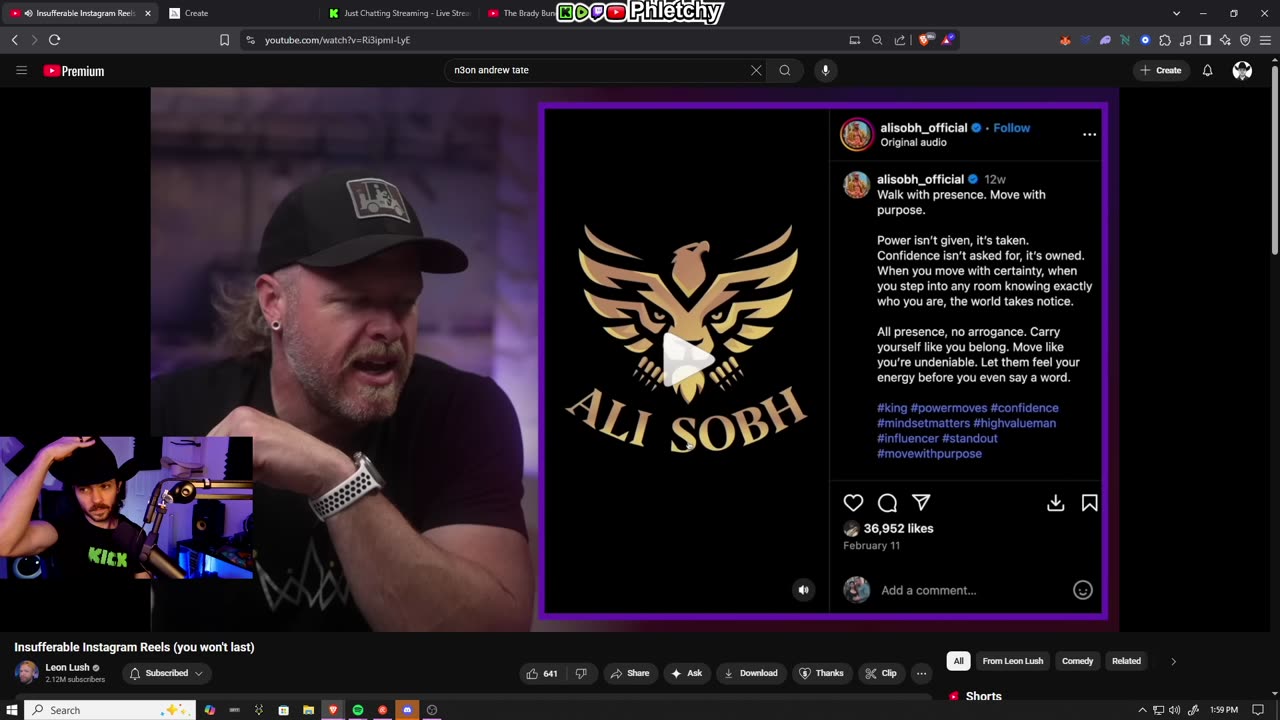
Task: Switch to The Brady Bunch tab
Action: (520, 13)
